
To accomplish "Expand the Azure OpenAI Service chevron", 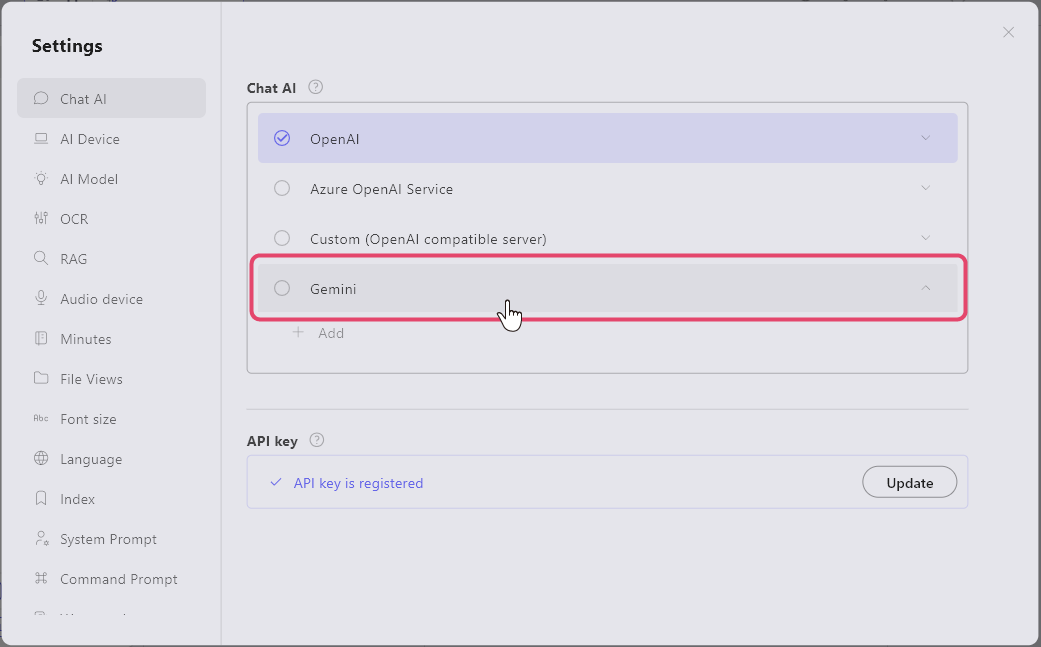I will [x=926, y=188].
